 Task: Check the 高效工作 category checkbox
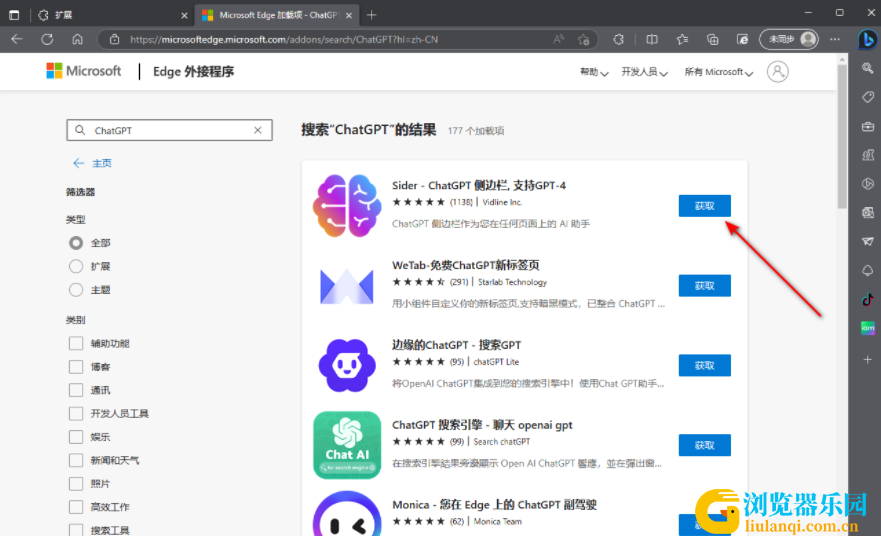pos(76,507)
